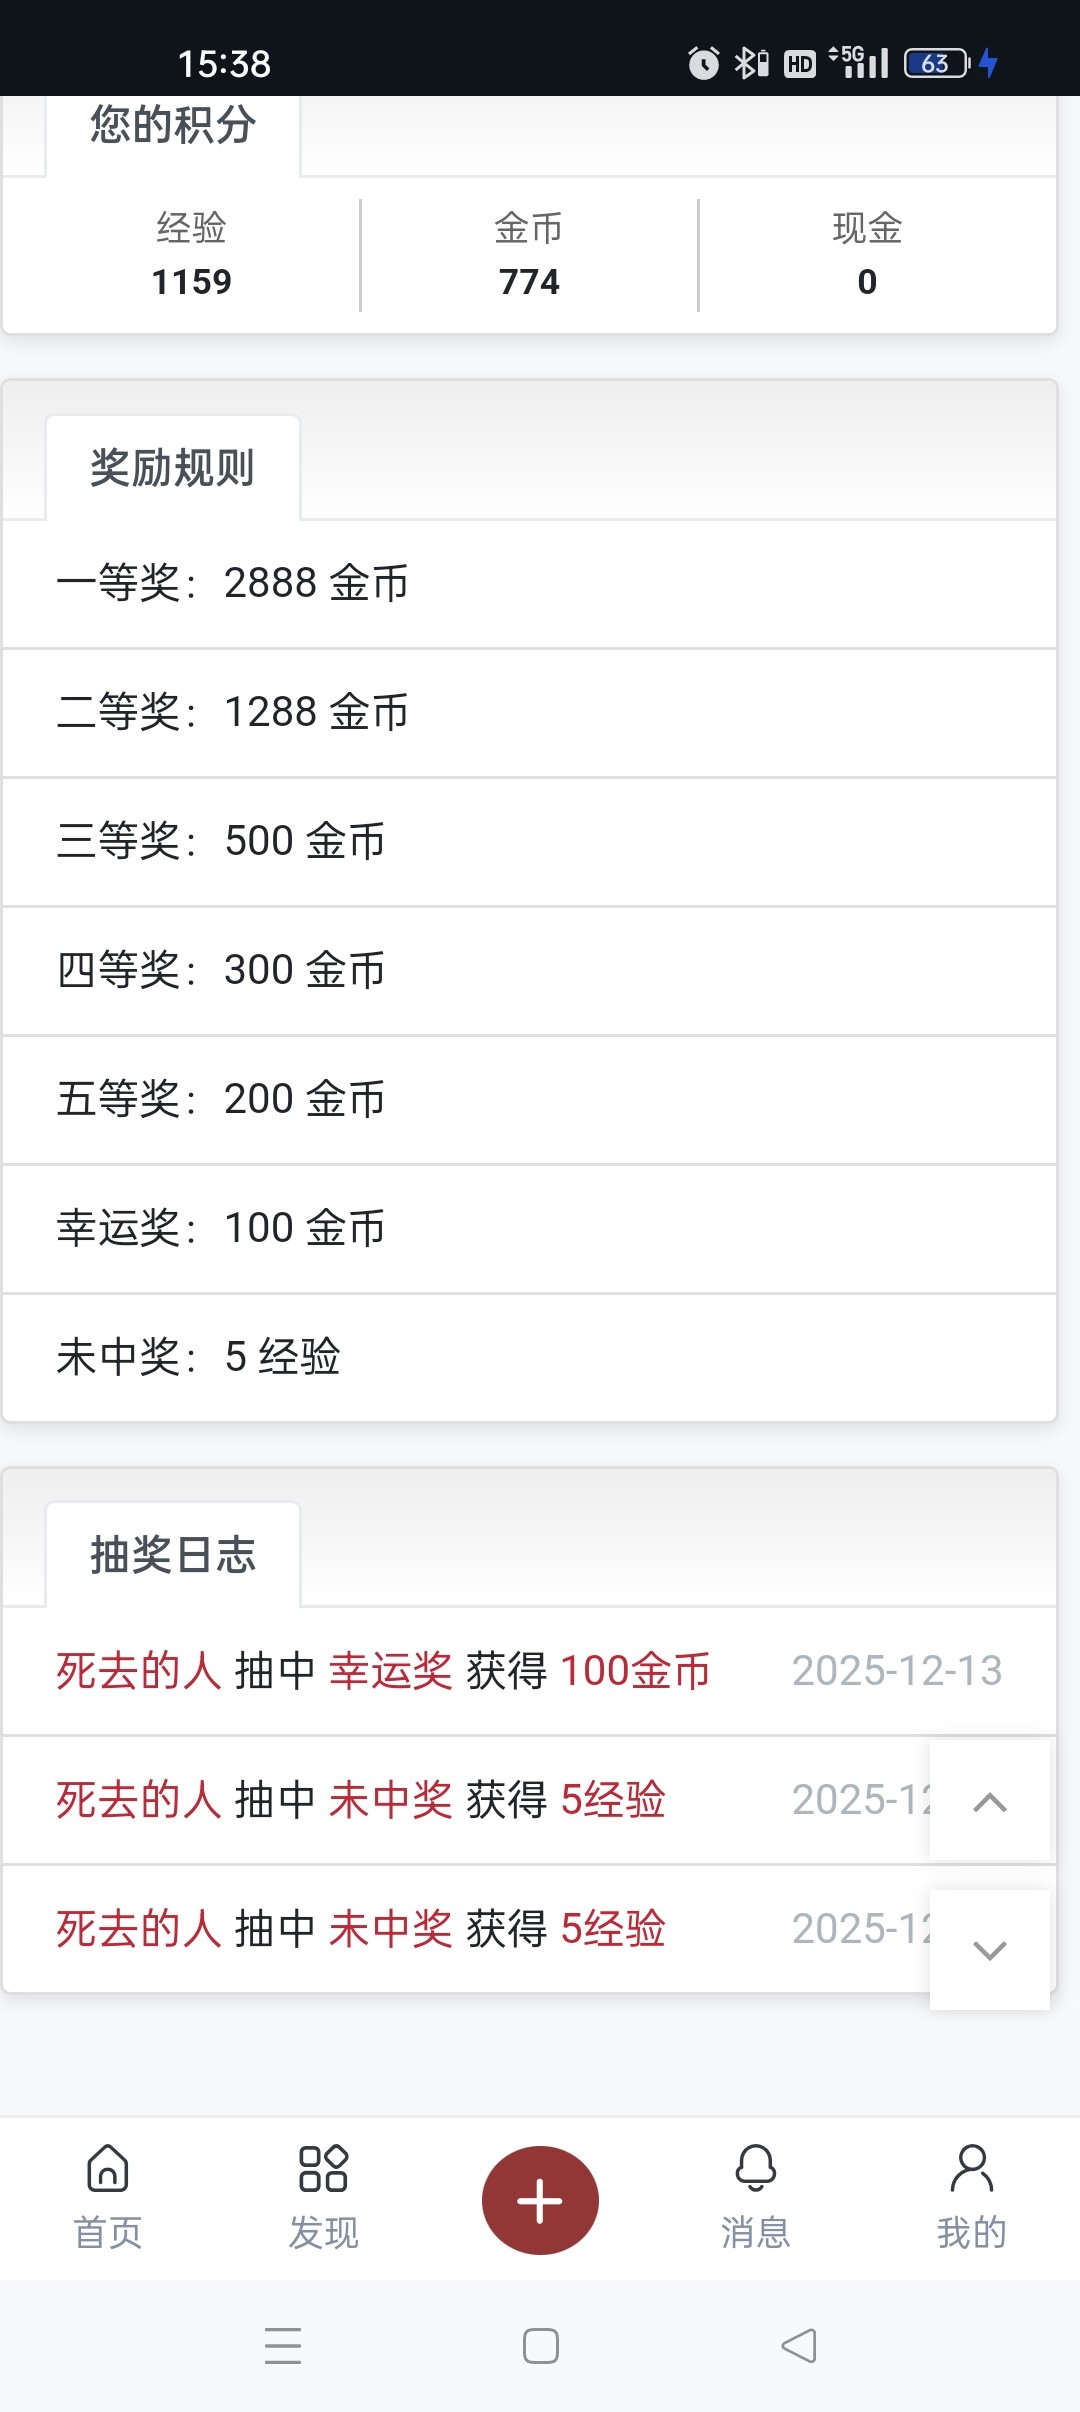Screen dimensions: 1080x2412
Task: Select the 您的积分 tab
Action: click(x=173, y=127)
